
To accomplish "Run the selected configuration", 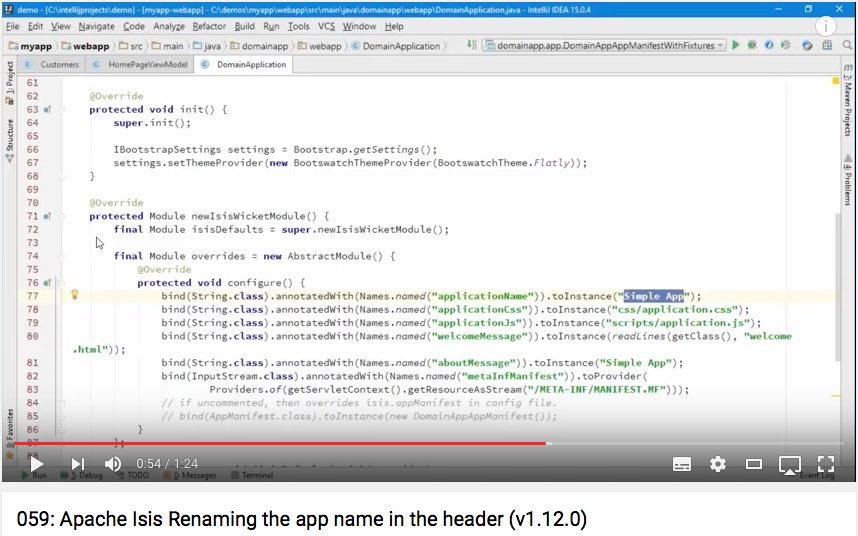I will [x=736, y=45].
